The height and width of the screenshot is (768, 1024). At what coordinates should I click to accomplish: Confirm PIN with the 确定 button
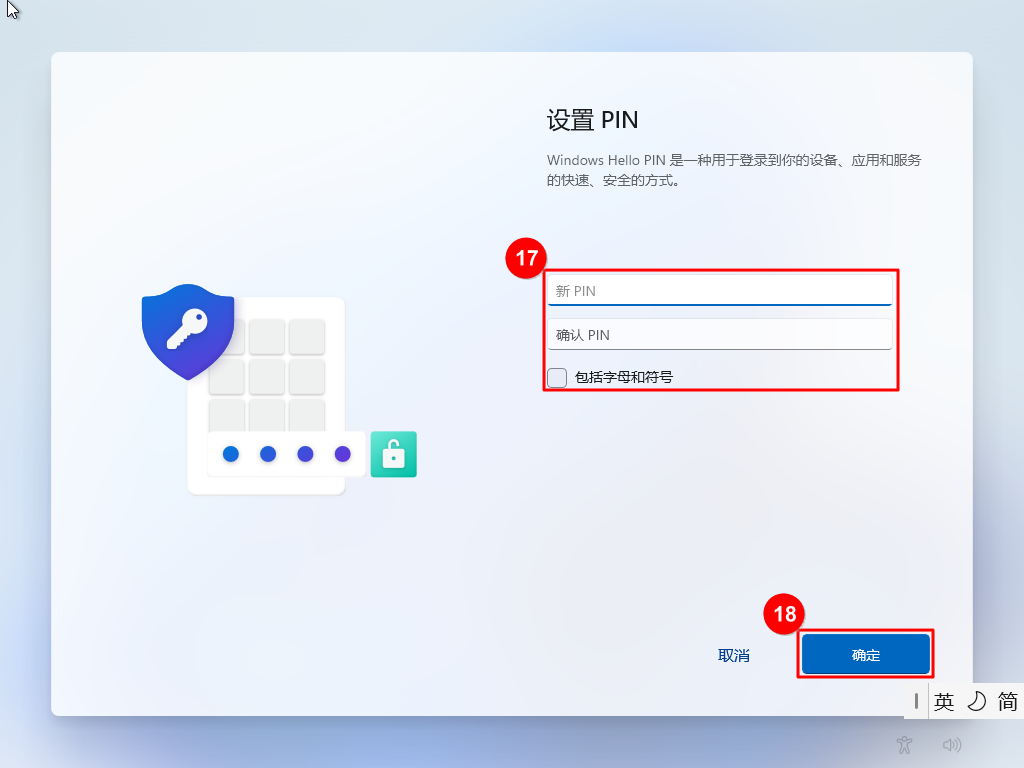click(x=866, y=654)
